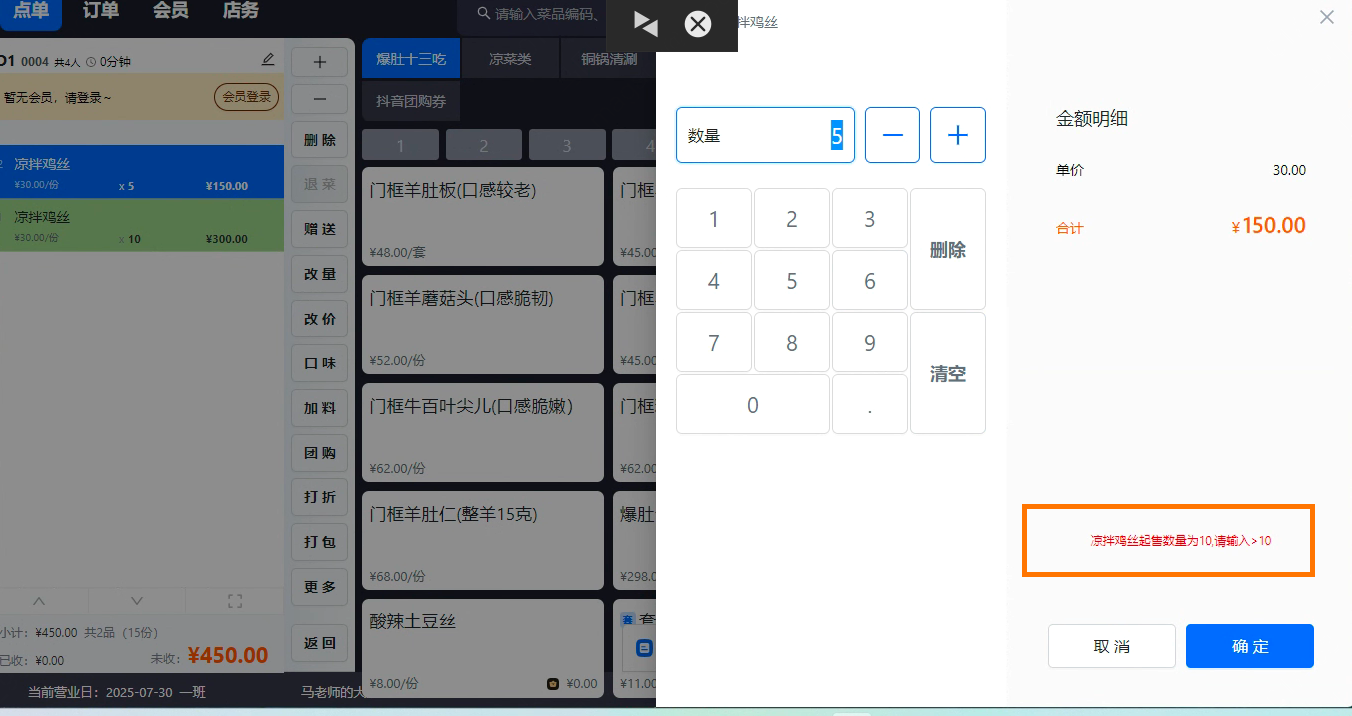Tap keypad digit 3
This screenshot has height=716, width=1352.
pos(870,219)
